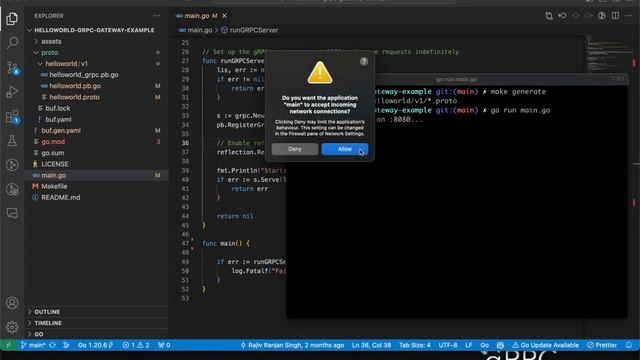This screenshot has height=360, width=640.
Task: Click Go language mode in status bar
Action: (x=484, y=345)
